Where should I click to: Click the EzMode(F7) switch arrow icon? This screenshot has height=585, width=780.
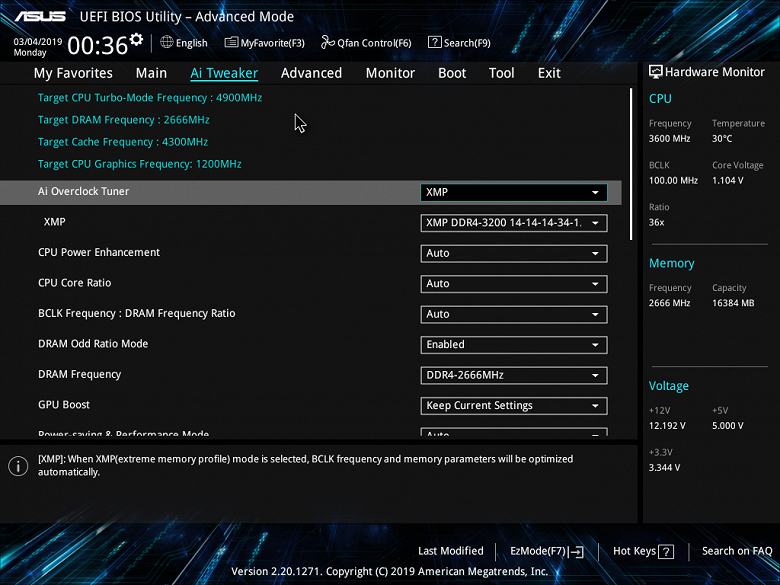pyautogui.click(x=576, y=551)
